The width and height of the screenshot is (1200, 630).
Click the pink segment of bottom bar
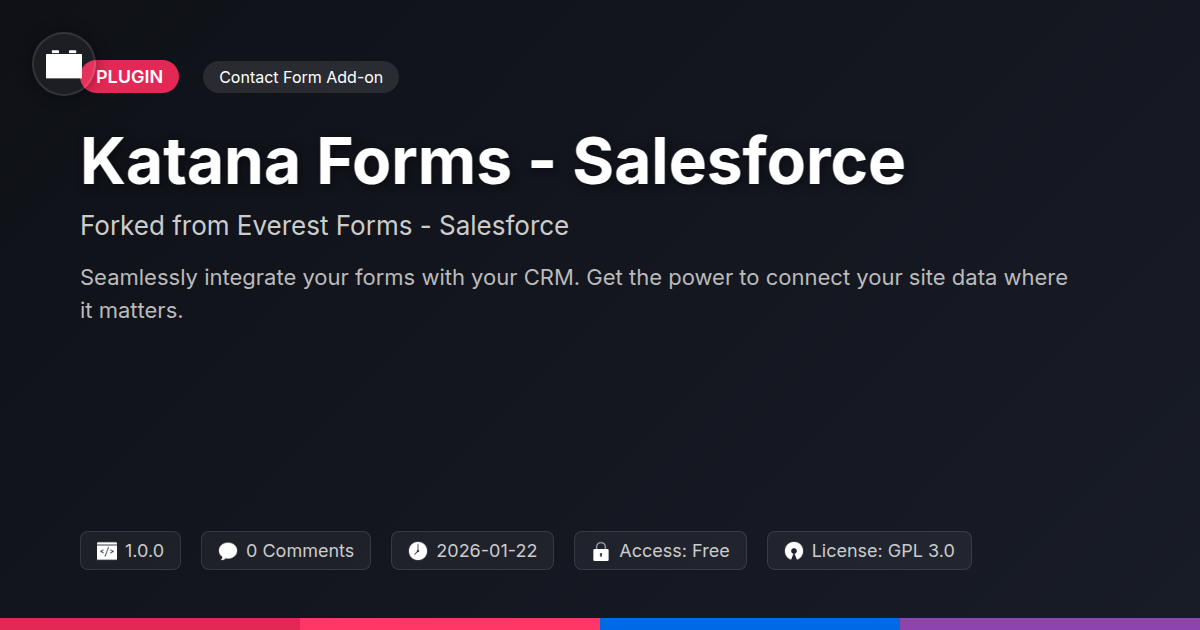point(450,624)
